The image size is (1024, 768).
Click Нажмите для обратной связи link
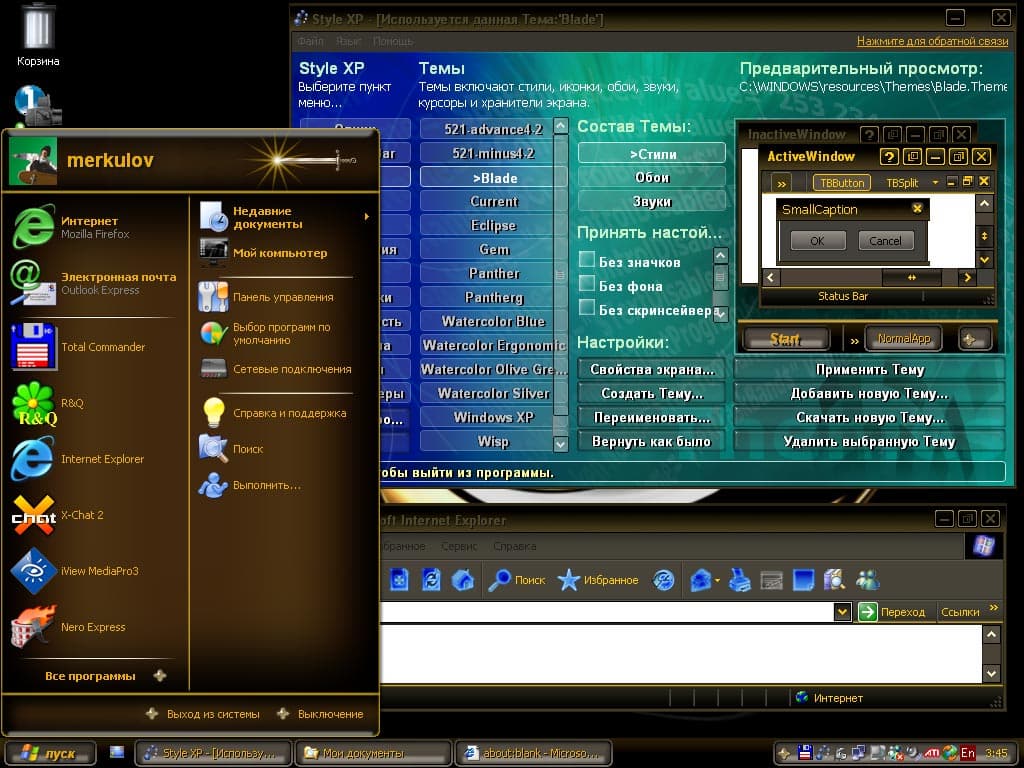click(x=933, y=40)
